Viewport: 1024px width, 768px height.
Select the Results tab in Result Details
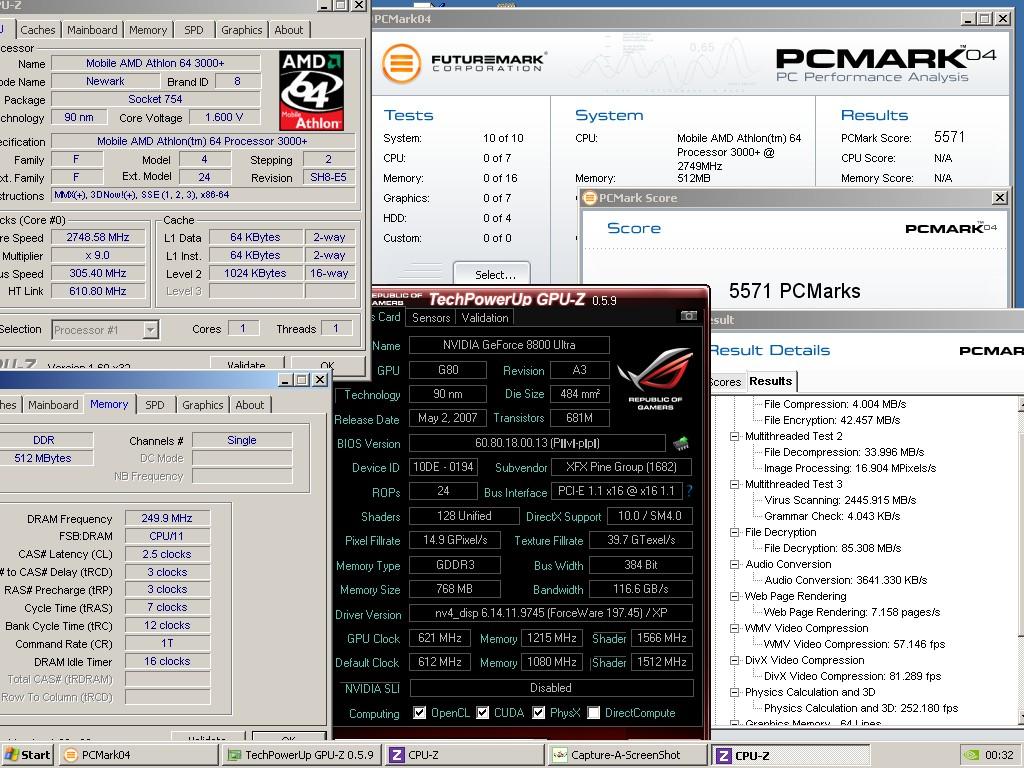click(x=771, y=381)
